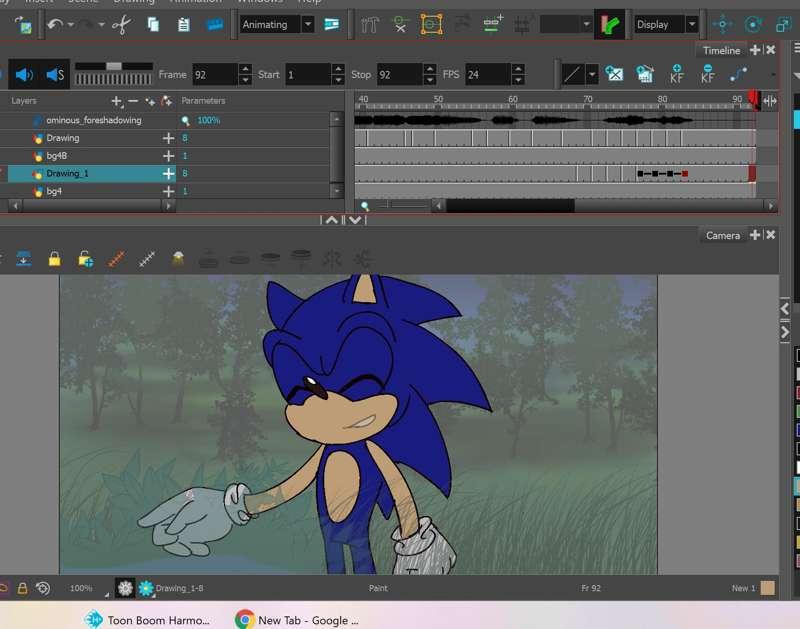Click the green peg scissors icon
Image resolution: width=800 pixels, height=629 pixels.
401,24
